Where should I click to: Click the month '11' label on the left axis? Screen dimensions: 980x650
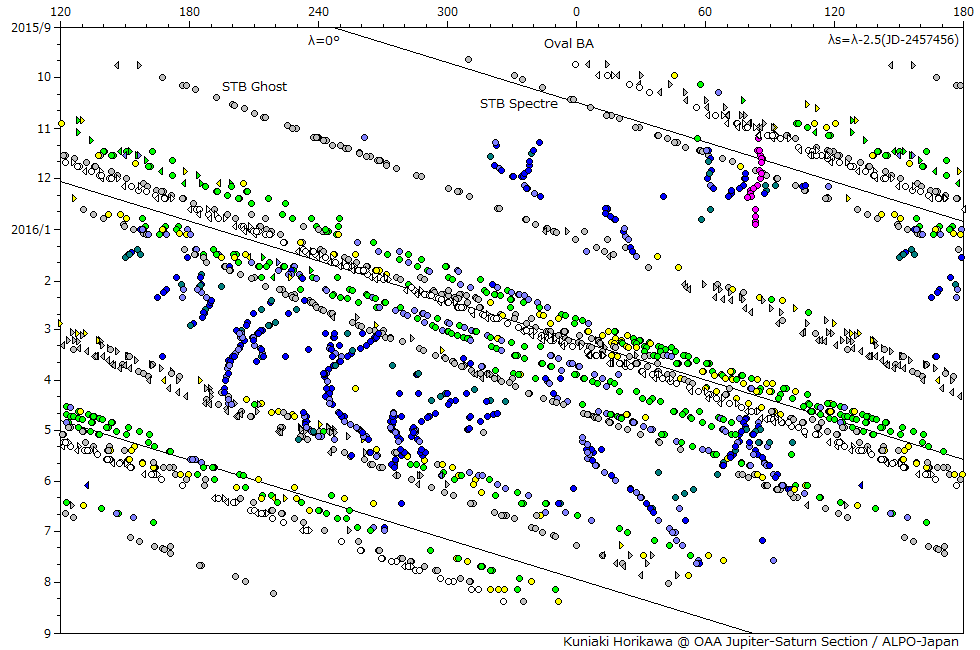coord(44,129)
